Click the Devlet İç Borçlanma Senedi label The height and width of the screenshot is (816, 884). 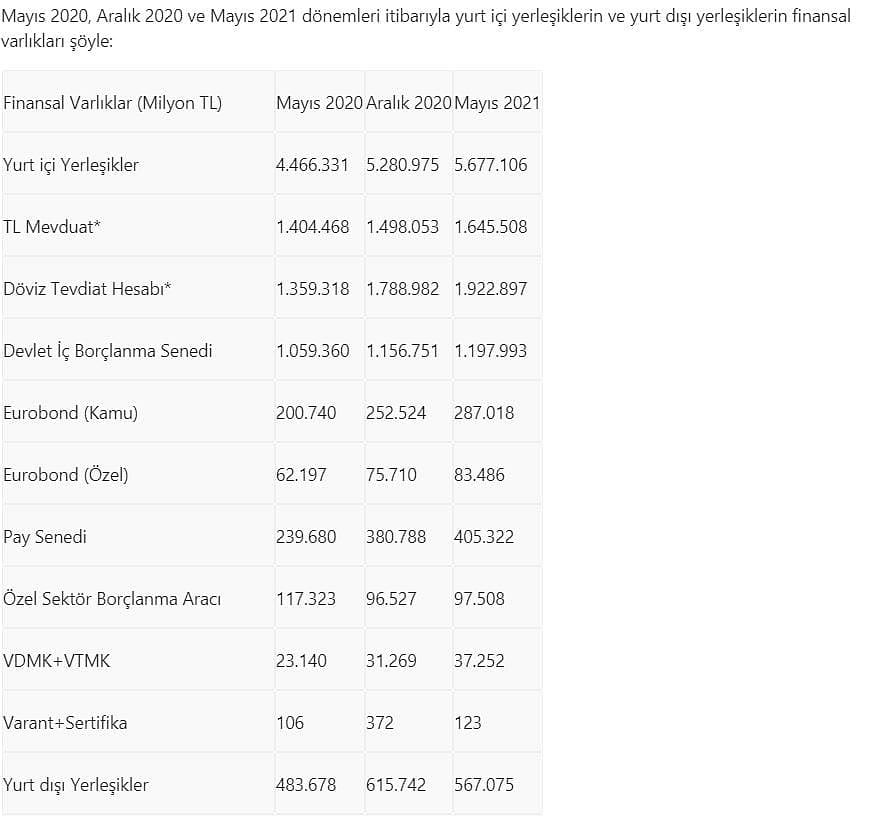coord(108,351)
